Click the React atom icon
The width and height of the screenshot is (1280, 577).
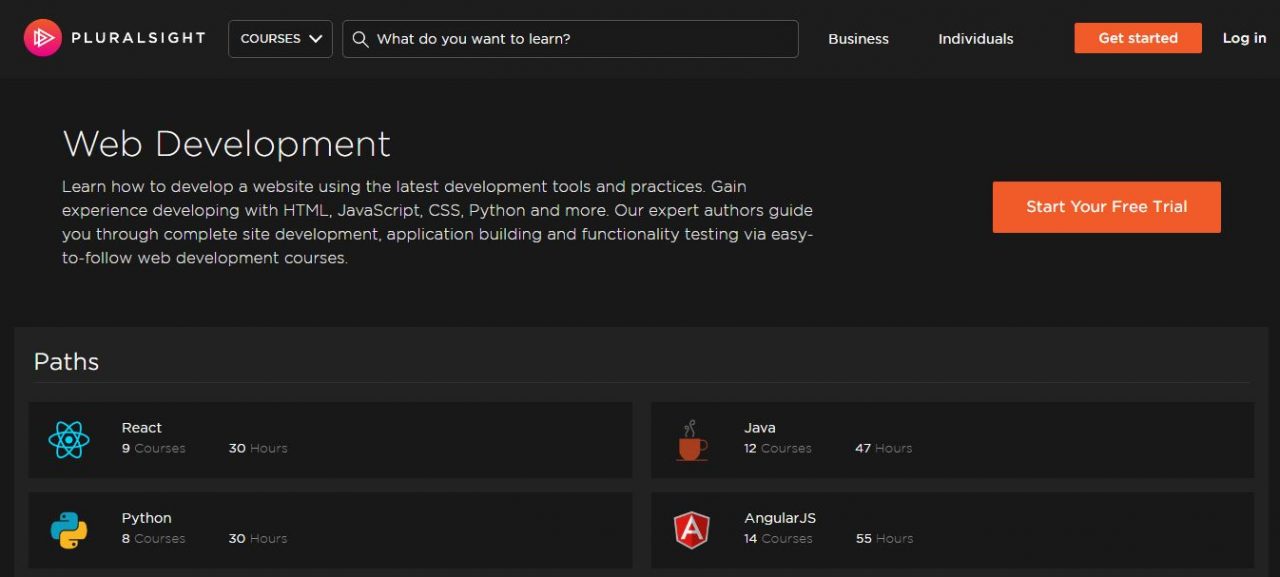coord(69,439)
